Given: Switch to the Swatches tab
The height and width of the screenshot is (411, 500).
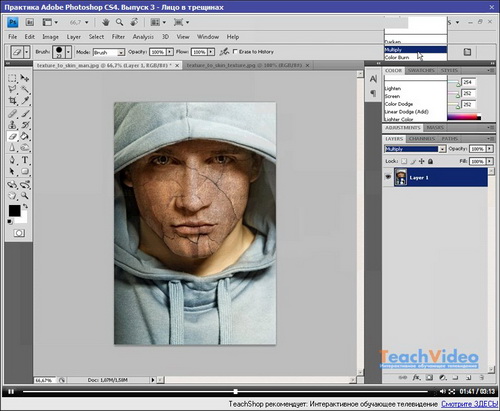Looking at the screenshot, I should pos(421,70).
